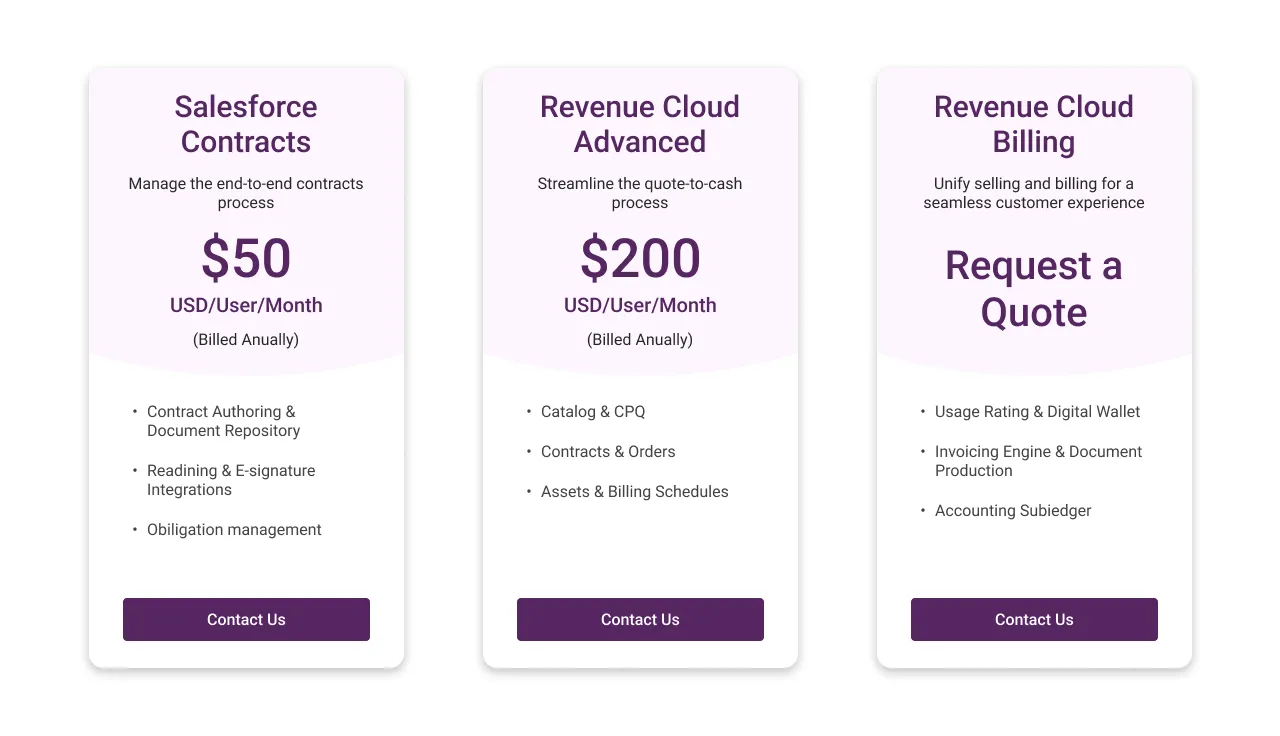The width and height of the screenshot is (1280, 736).
Task: Click the Billed Anually note under $50
Action: point(246,339)
